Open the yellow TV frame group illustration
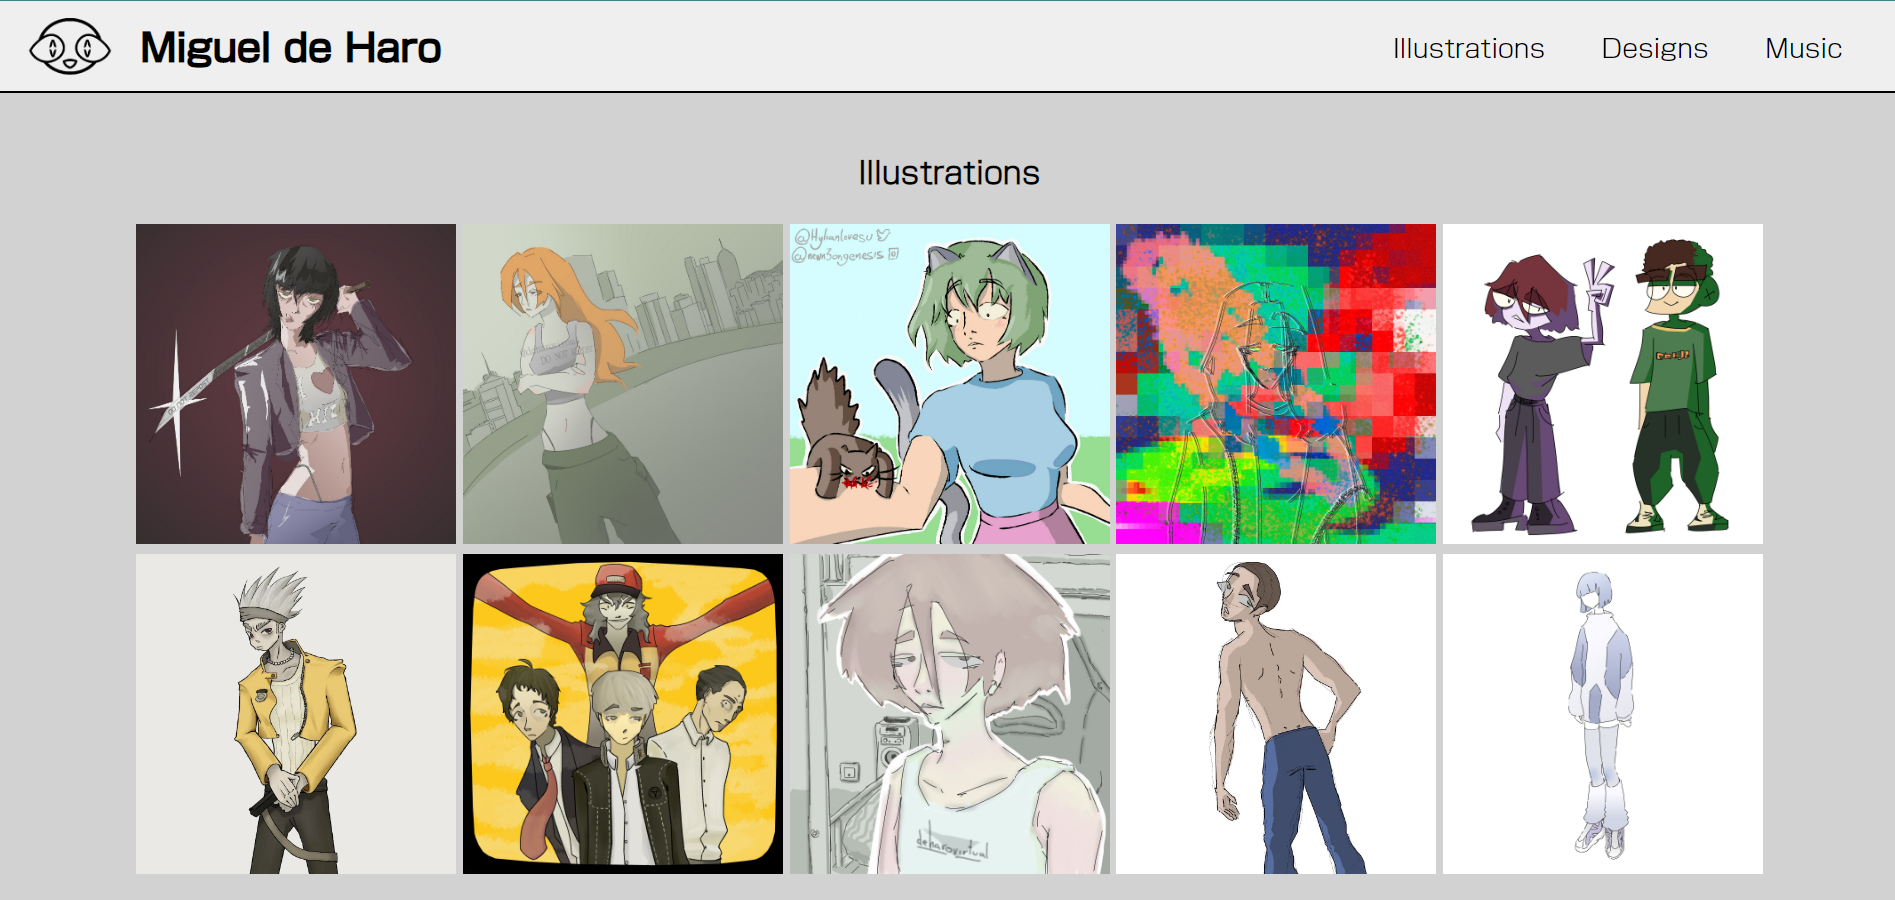Image resolution: width=1895 pixels, height=900 pixels. (622, 714)
